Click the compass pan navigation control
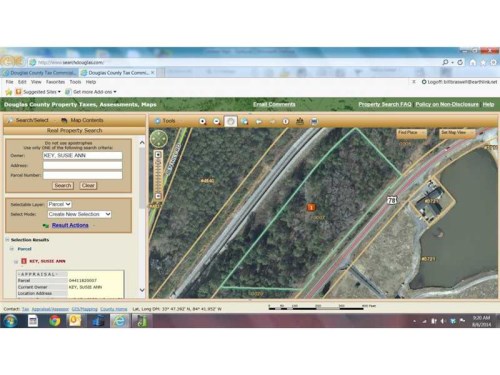 [x=159, y=138]
